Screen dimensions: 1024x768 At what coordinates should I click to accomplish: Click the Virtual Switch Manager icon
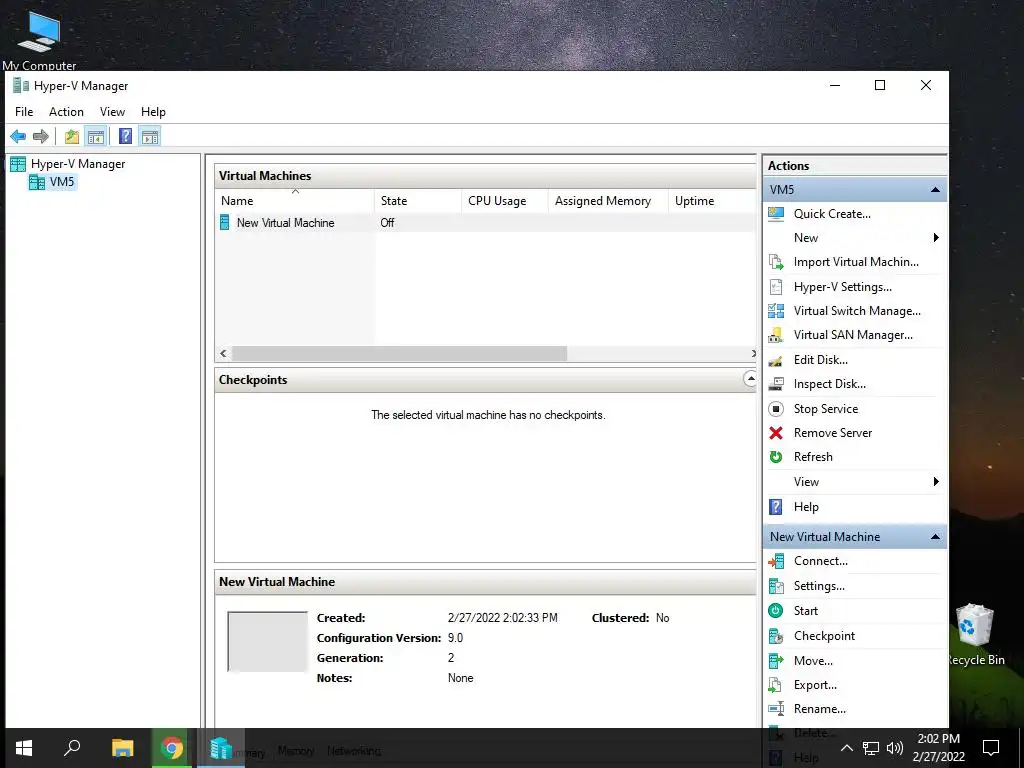click(x=776, y=311)
